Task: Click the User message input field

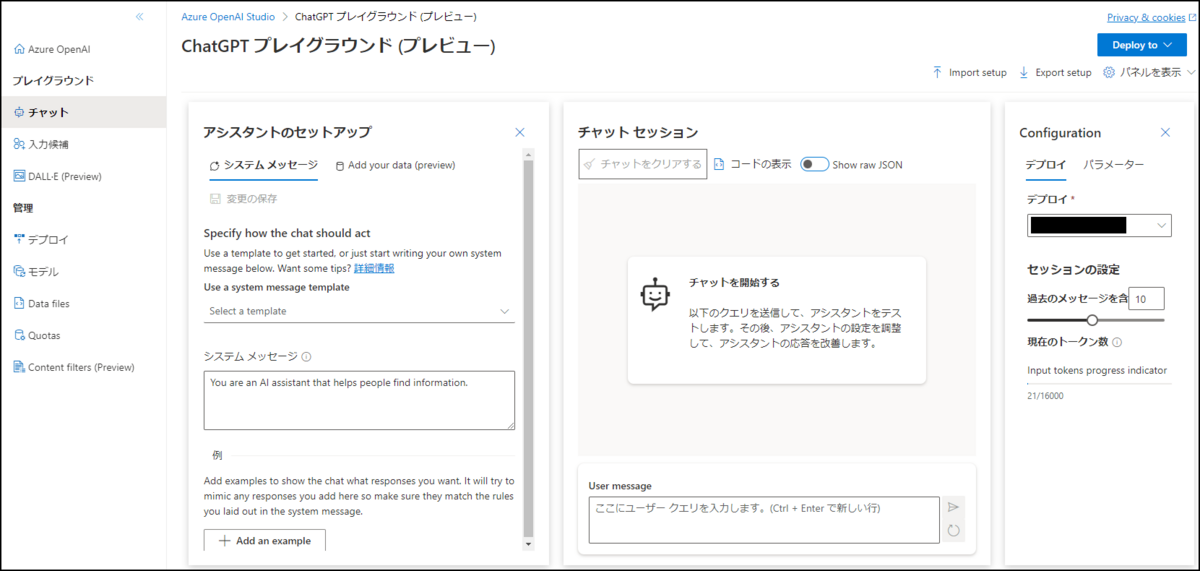Action: click(x=764, y=520)
